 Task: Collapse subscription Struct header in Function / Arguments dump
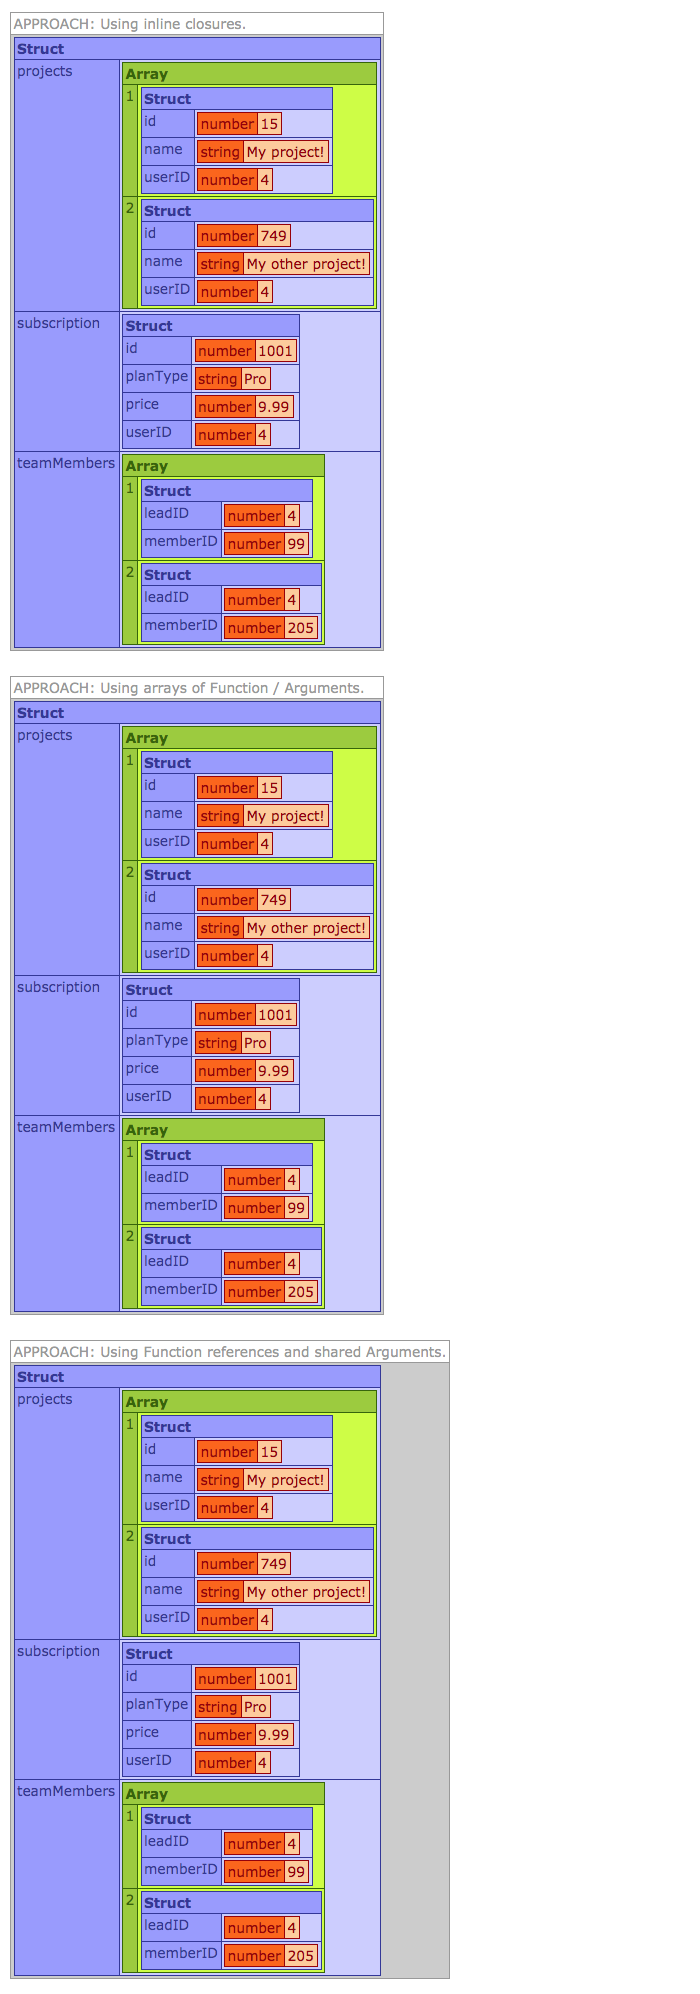(x=210, y=990)
